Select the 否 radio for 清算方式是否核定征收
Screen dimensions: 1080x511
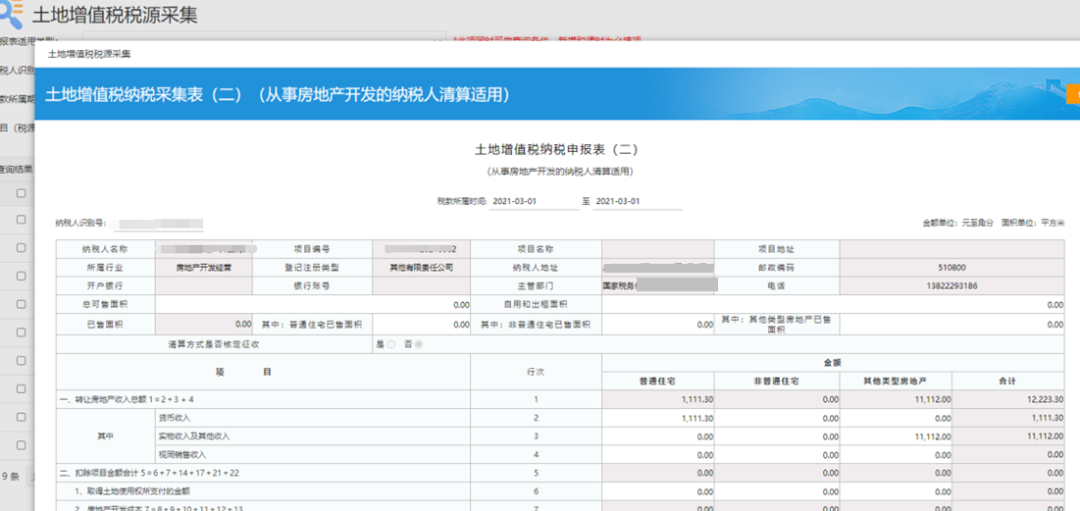click(x=419, y=344)
